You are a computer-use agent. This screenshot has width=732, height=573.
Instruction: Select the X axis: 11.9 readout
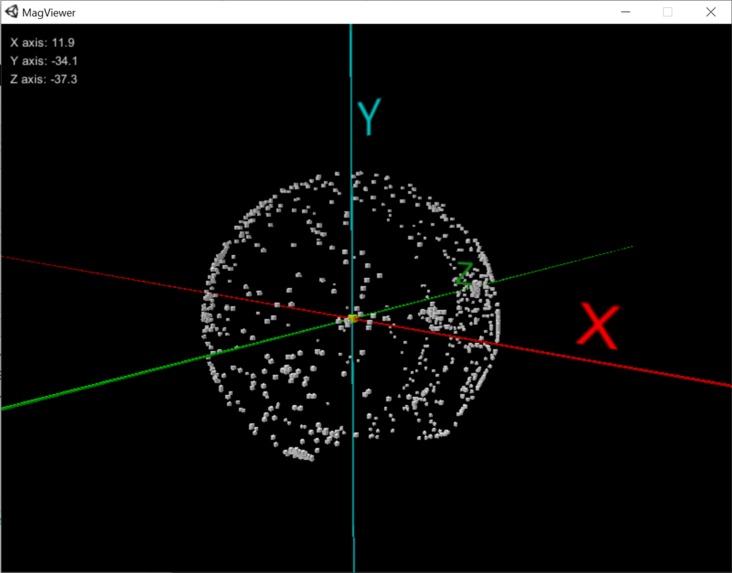pos(42,42)
